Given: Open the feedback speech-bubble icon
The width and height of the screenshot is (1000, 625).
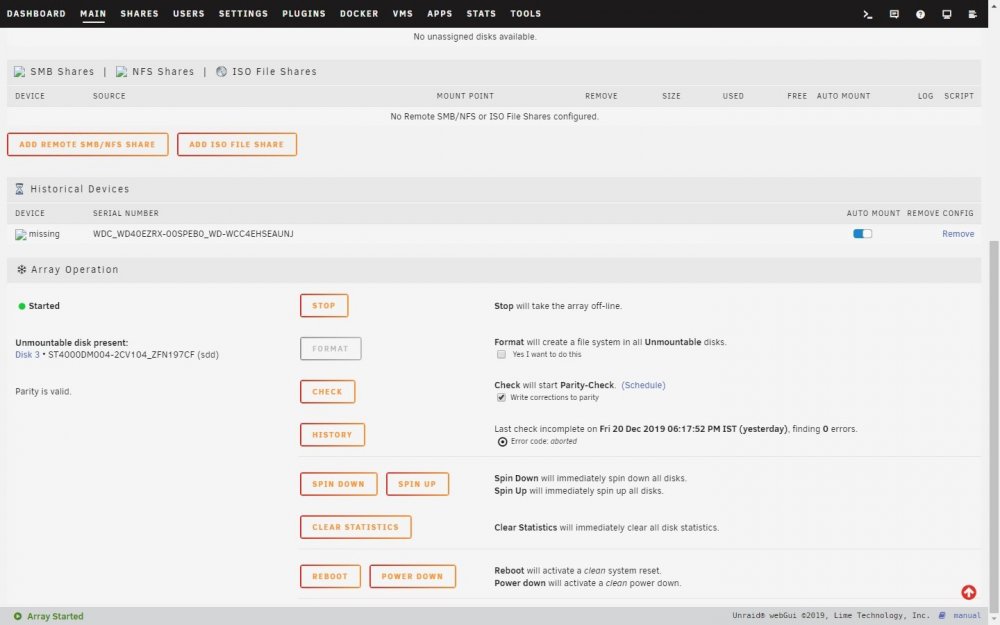Looking at the screenshot, I should (x=894, y=14).
